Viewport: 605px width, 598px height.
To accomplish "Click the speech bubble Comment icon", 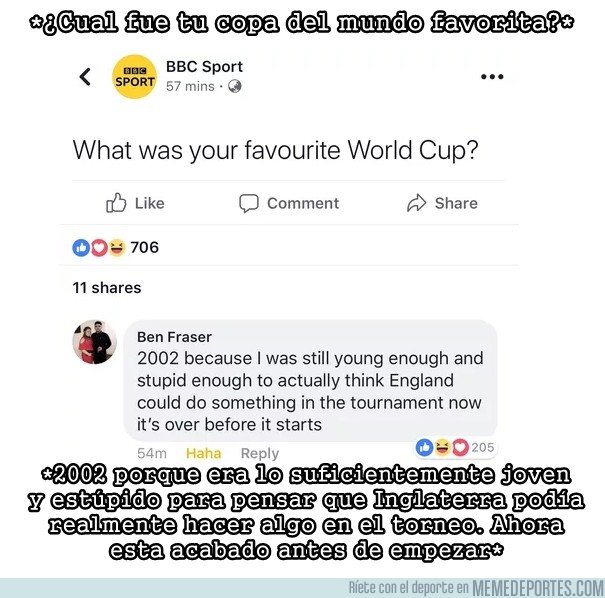I will (248, 203).
